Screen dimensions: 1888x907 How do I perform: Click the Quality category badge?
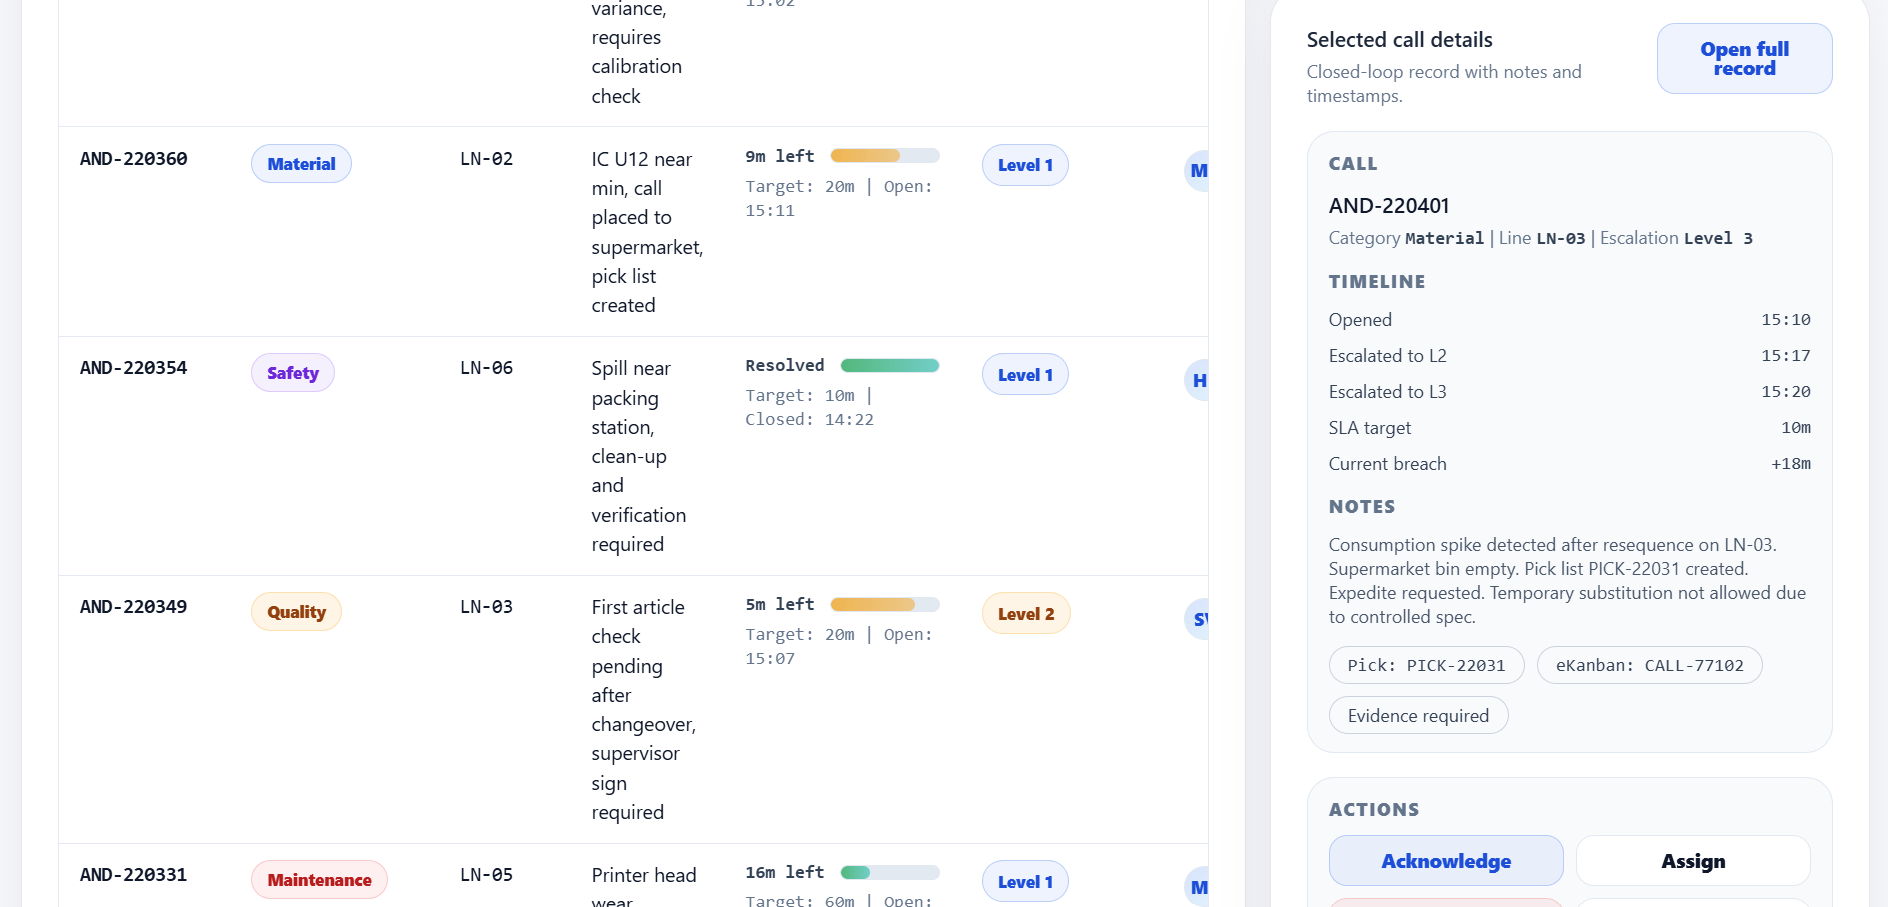pyautogui.click(x=296, y=612)
